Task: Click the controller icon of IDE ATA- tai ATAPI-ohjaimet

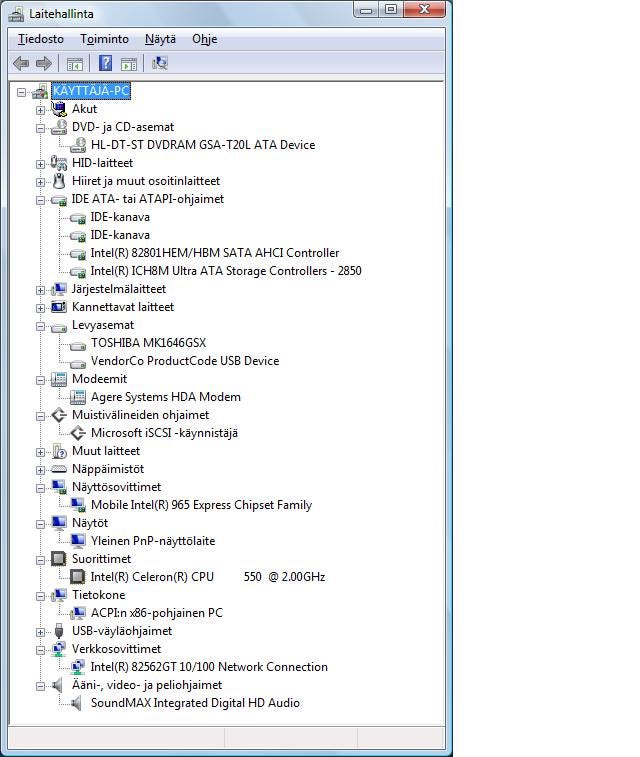Action: 59,199
